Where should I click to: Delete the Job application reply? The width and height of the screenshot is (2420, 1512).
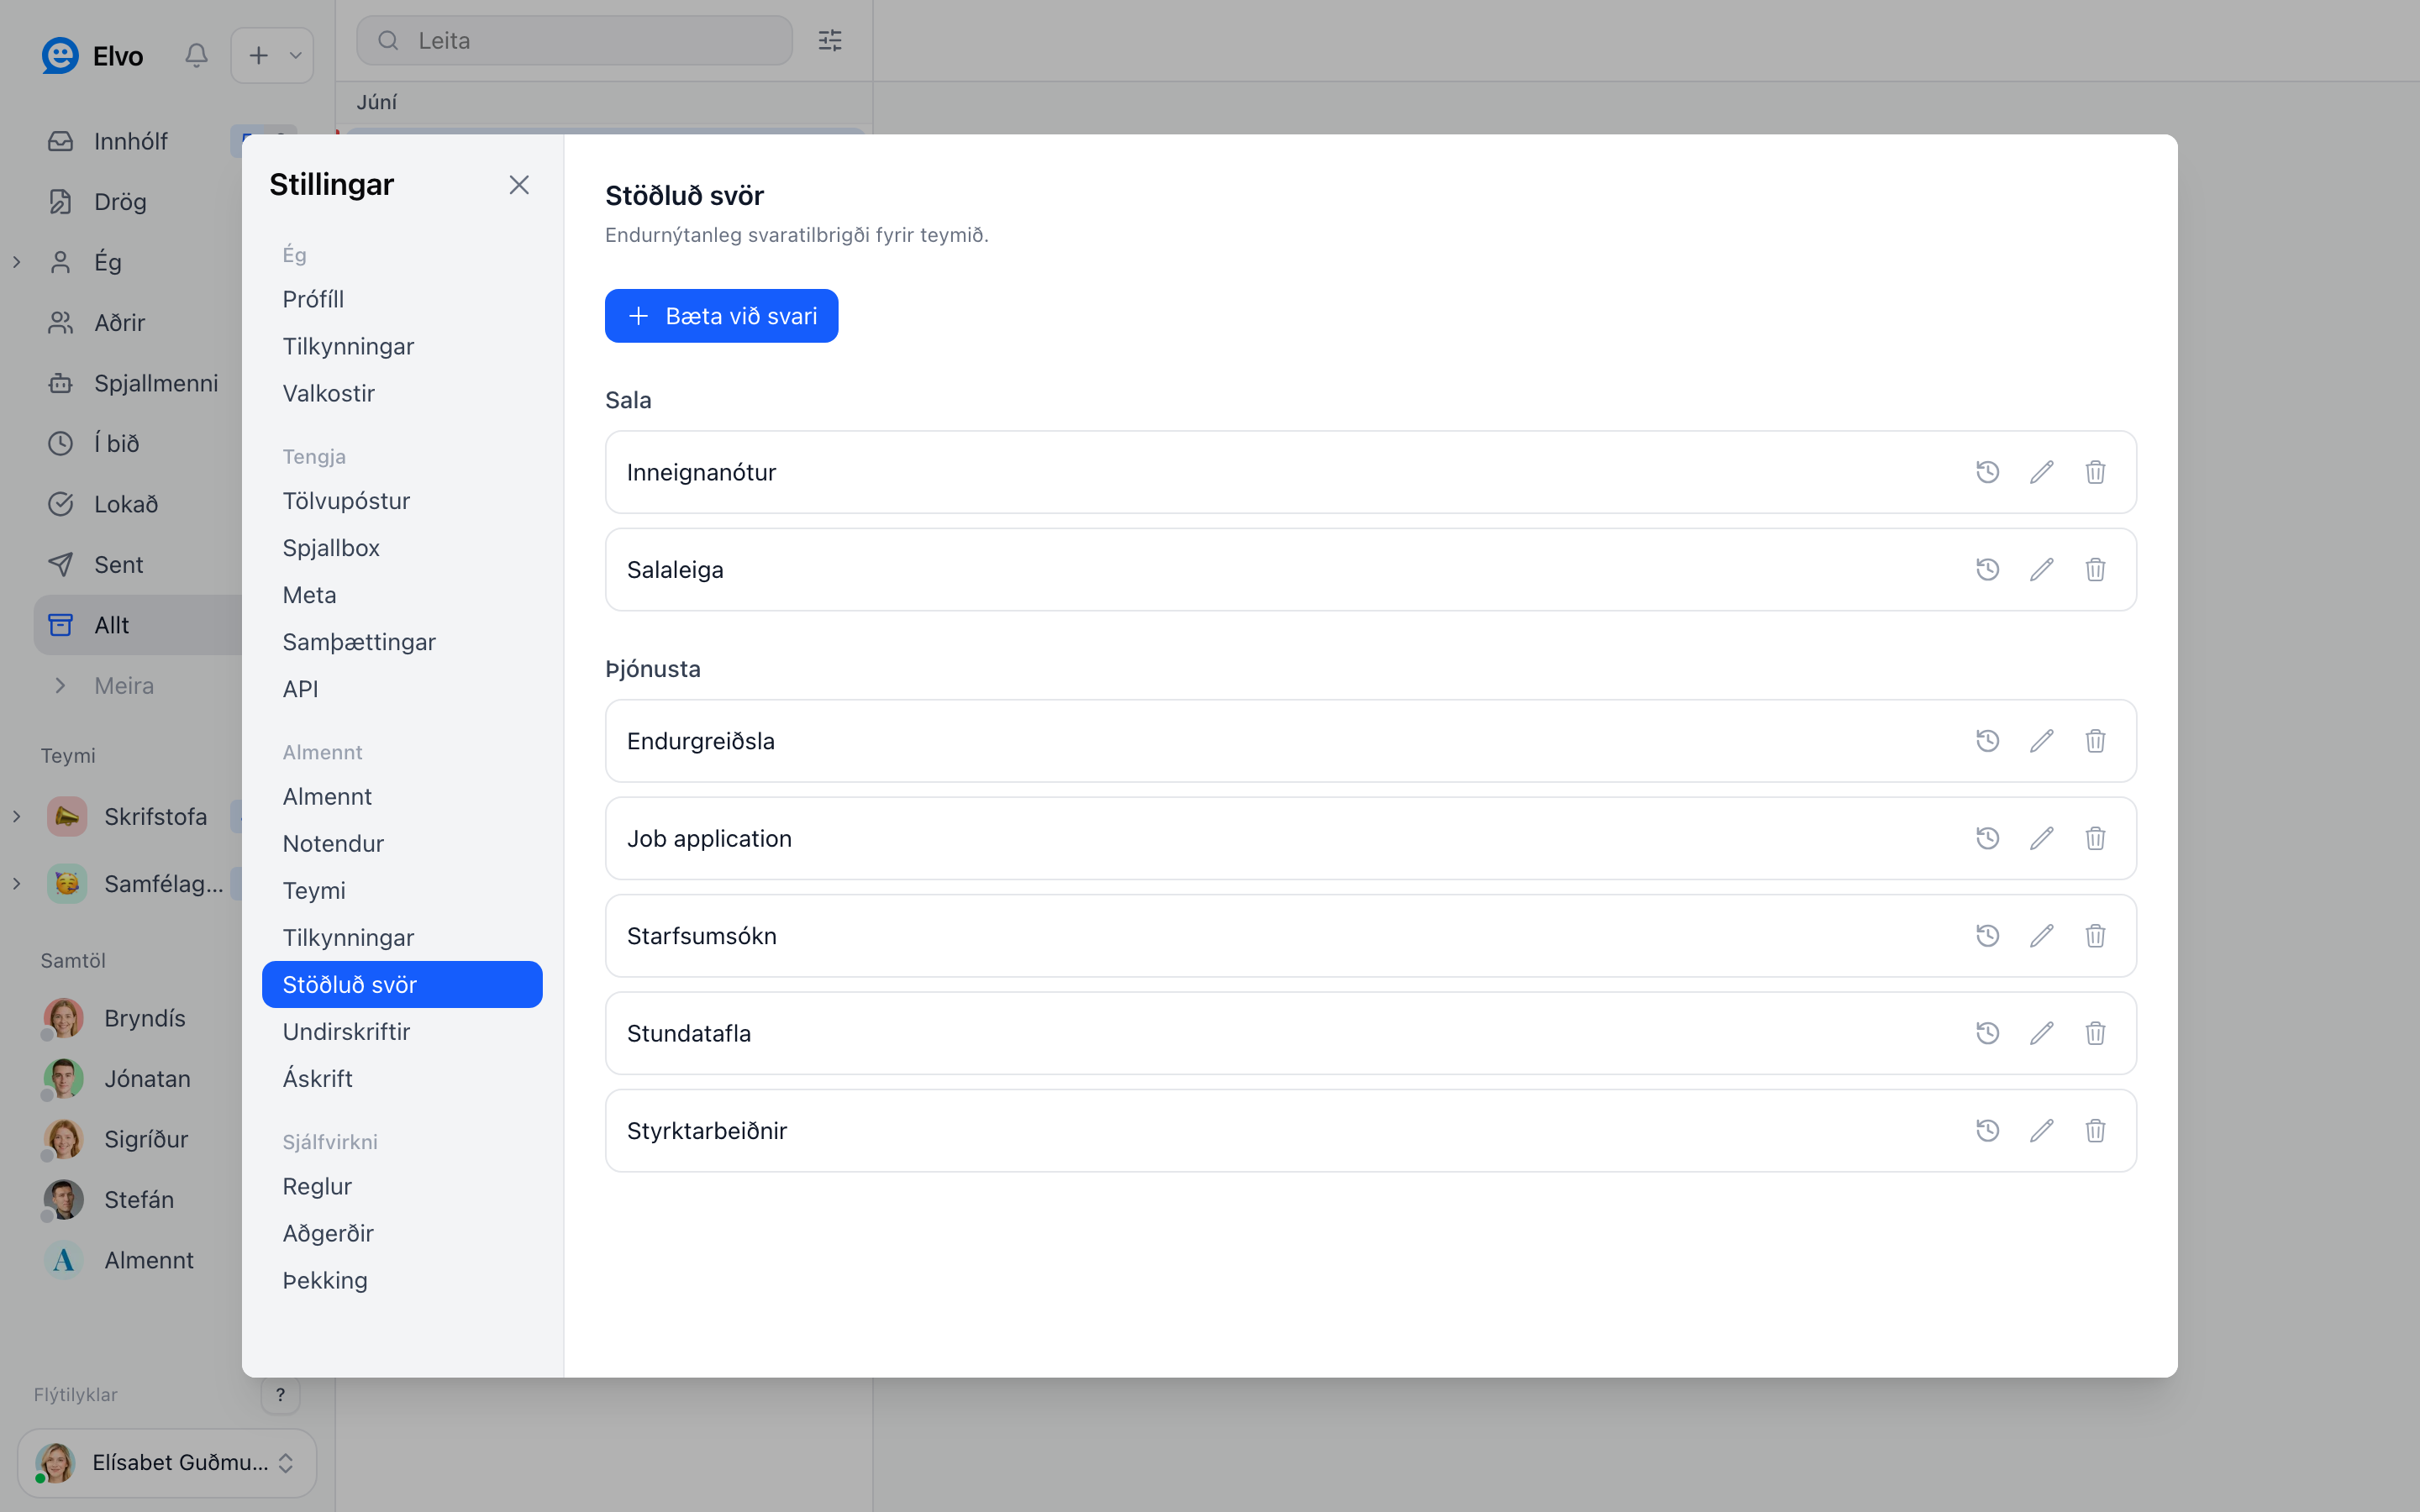click(2095, 838)
